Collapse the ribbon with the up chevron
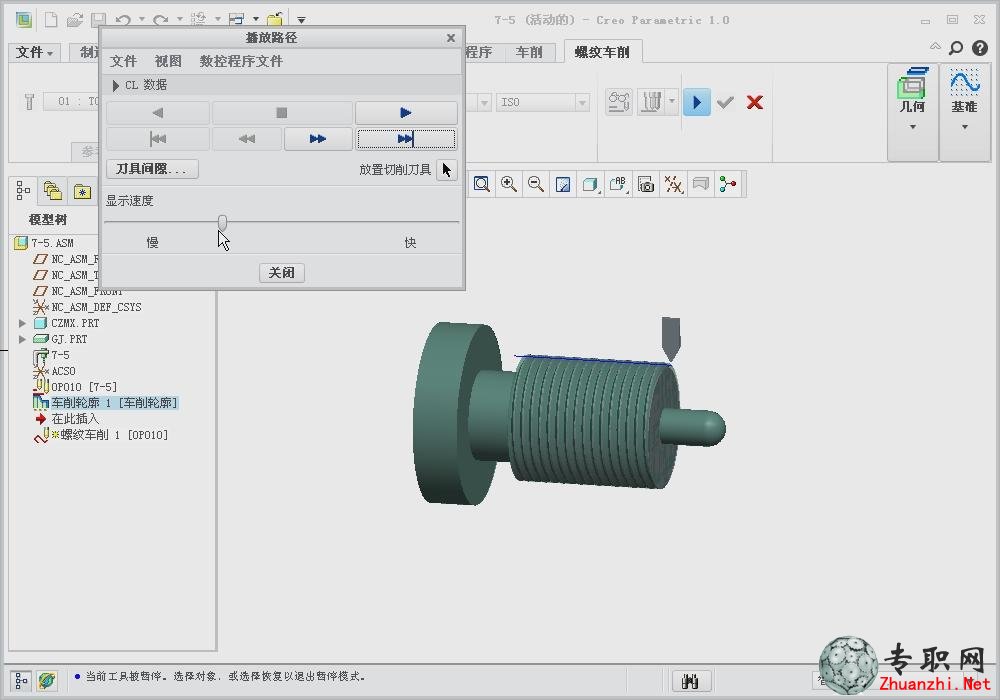1000x700 pixels. [x=935, y=47]
